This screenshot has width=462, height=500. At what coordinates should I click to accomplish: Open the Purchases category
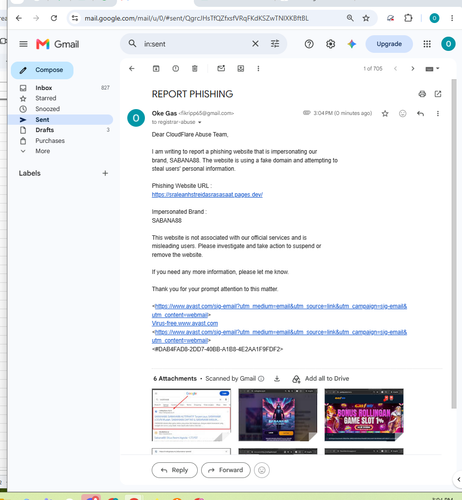coord(61,141)
